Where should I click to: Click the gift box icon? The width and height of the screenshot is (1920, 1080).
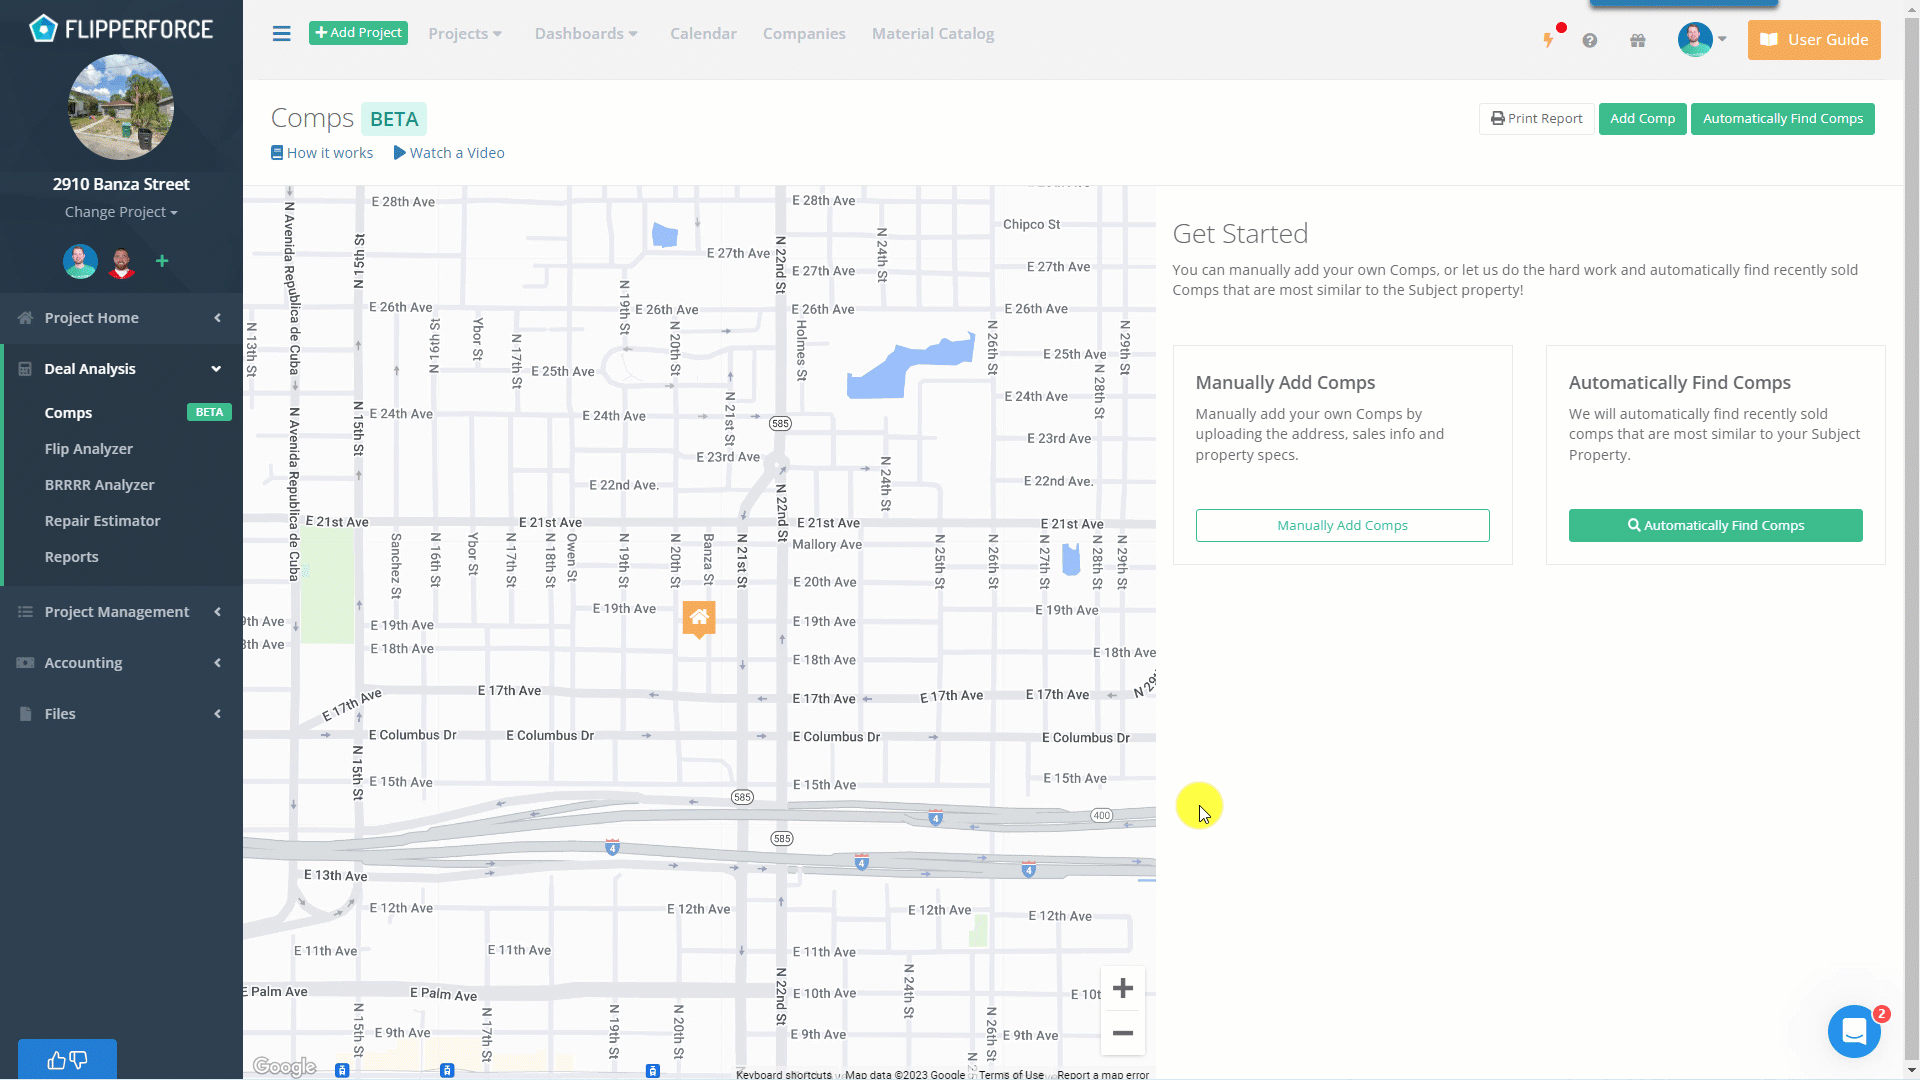[1638, 40]
